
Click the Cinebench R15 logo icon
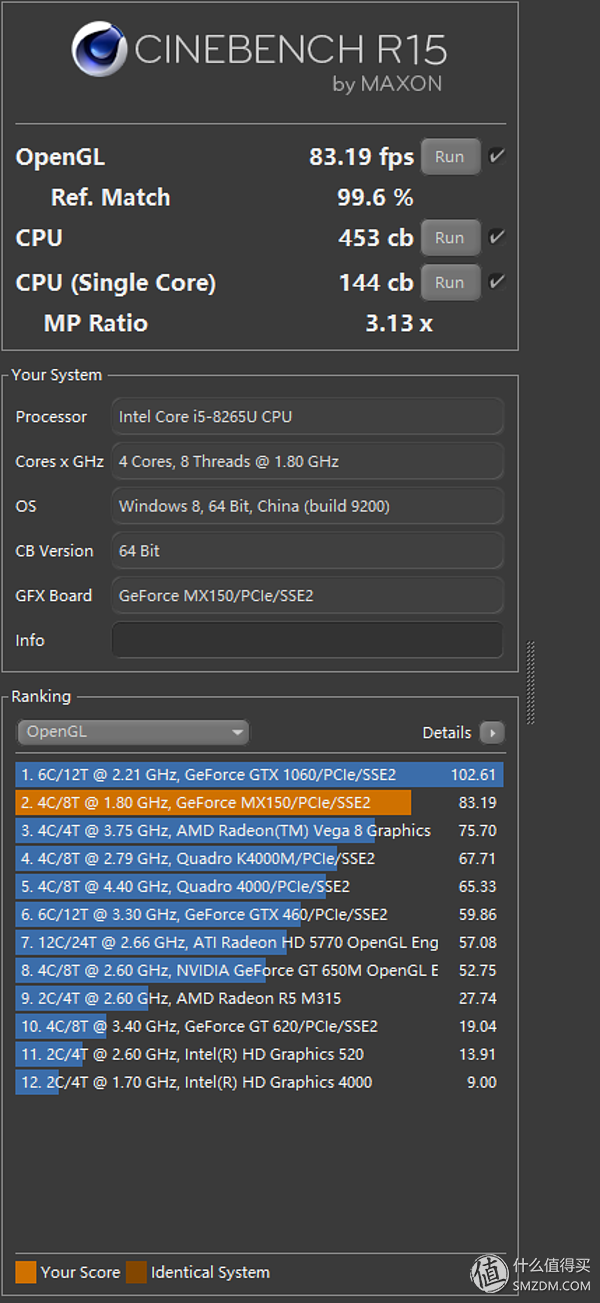(99, 51)
